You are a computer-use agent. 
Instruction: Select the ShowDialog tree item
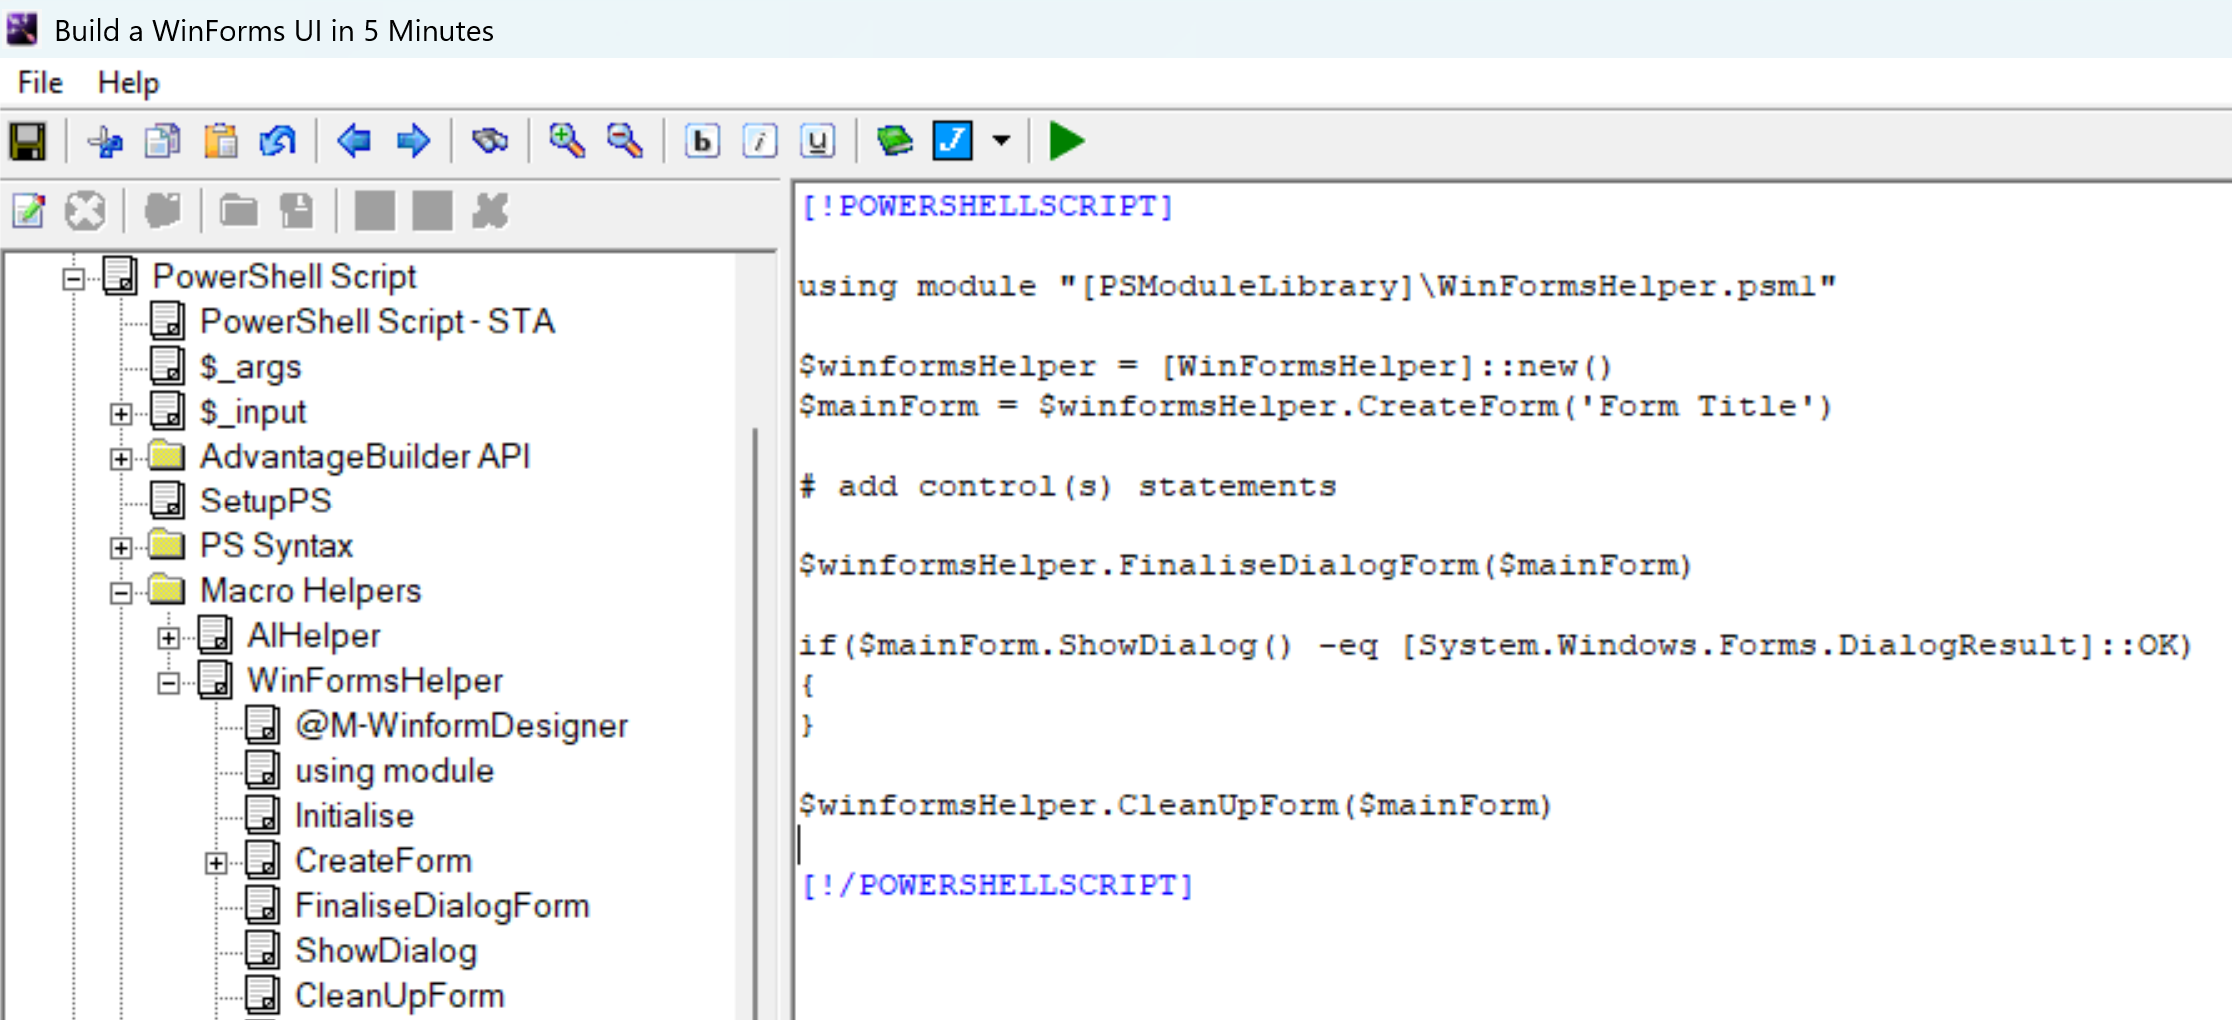point(386,951)
